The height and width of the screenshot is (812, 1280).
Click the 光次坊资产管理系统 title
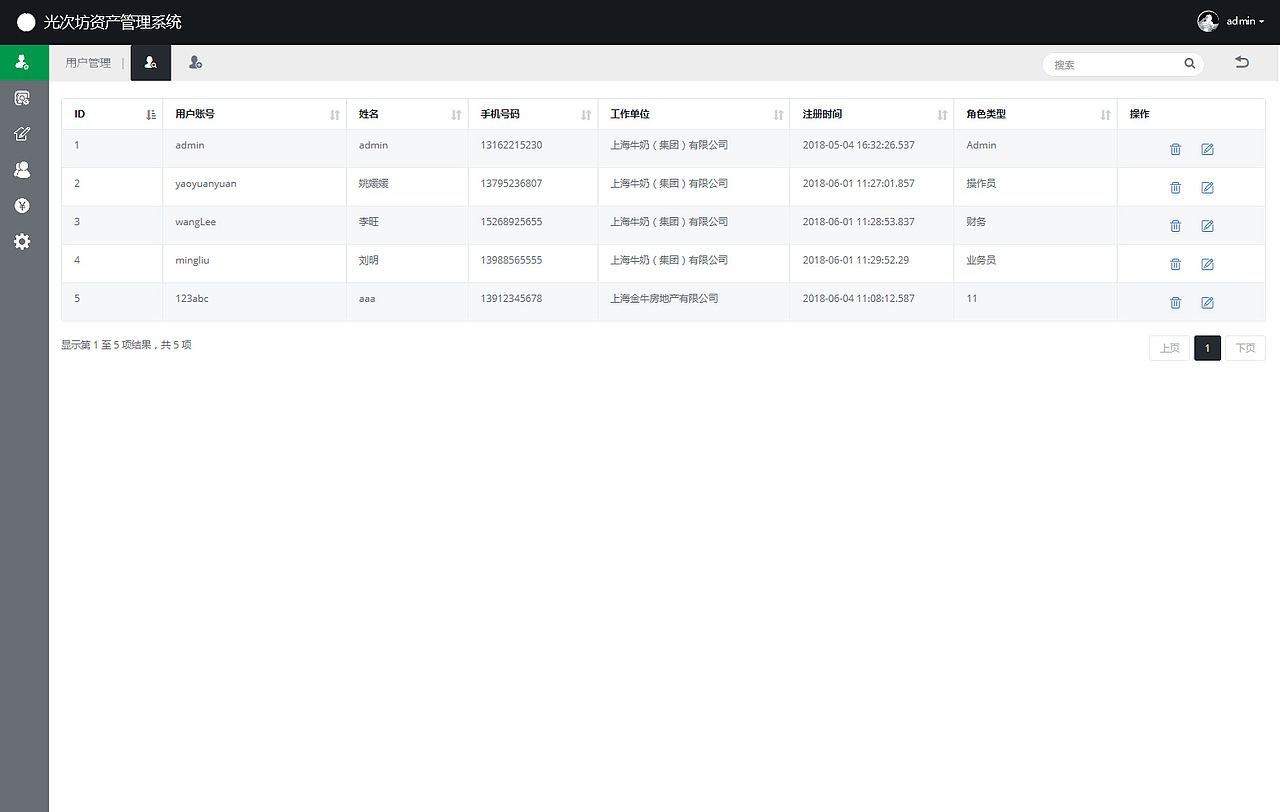point(113,22)
